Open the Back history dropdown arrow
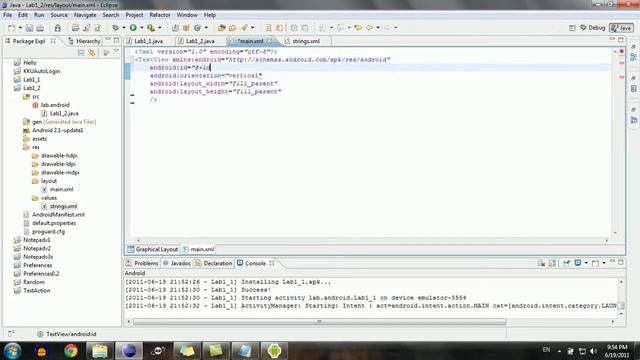This screenshot has width=640, height=360. [x=378, y=28]
